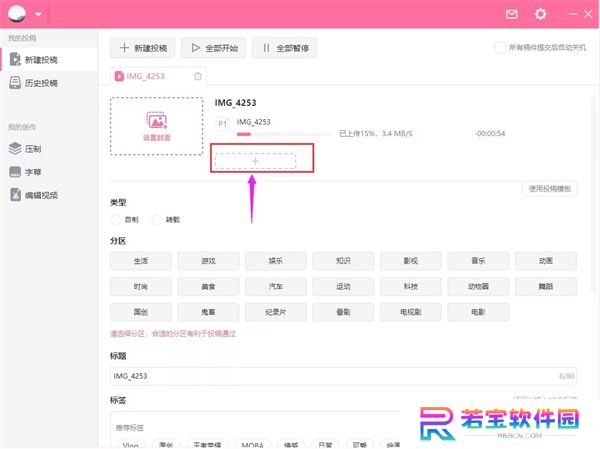
Task: Choose the 汽车 category
Action: click(276, 286)
